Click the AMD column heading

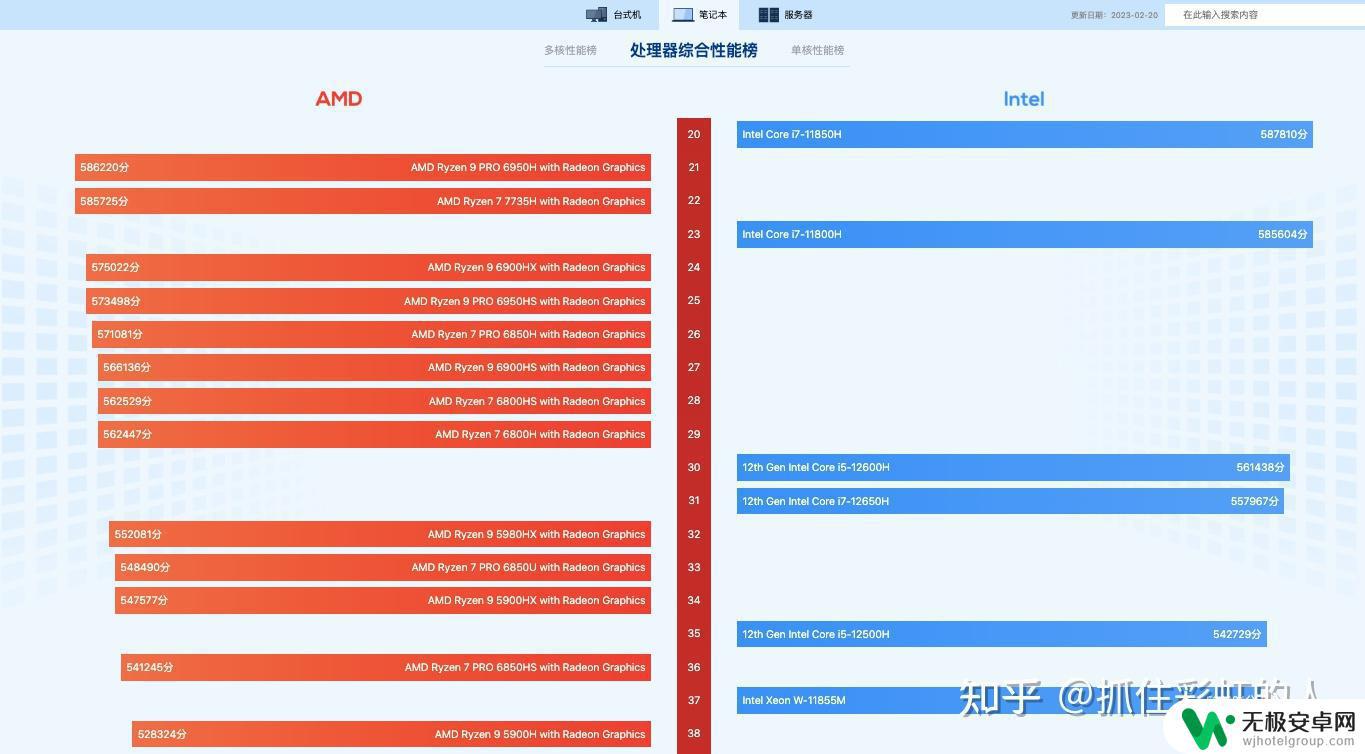tap(339, 98)
